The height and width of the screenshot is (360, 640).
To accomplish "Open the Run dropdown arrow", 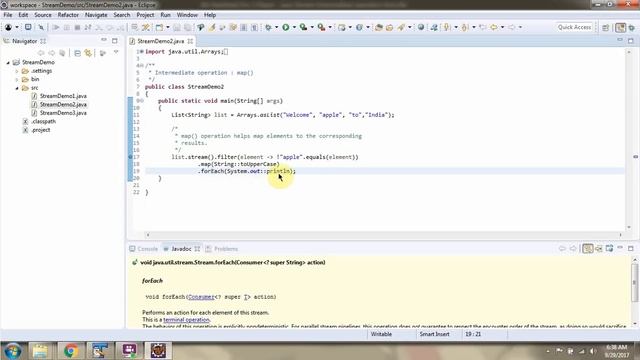I will (294, 27).
